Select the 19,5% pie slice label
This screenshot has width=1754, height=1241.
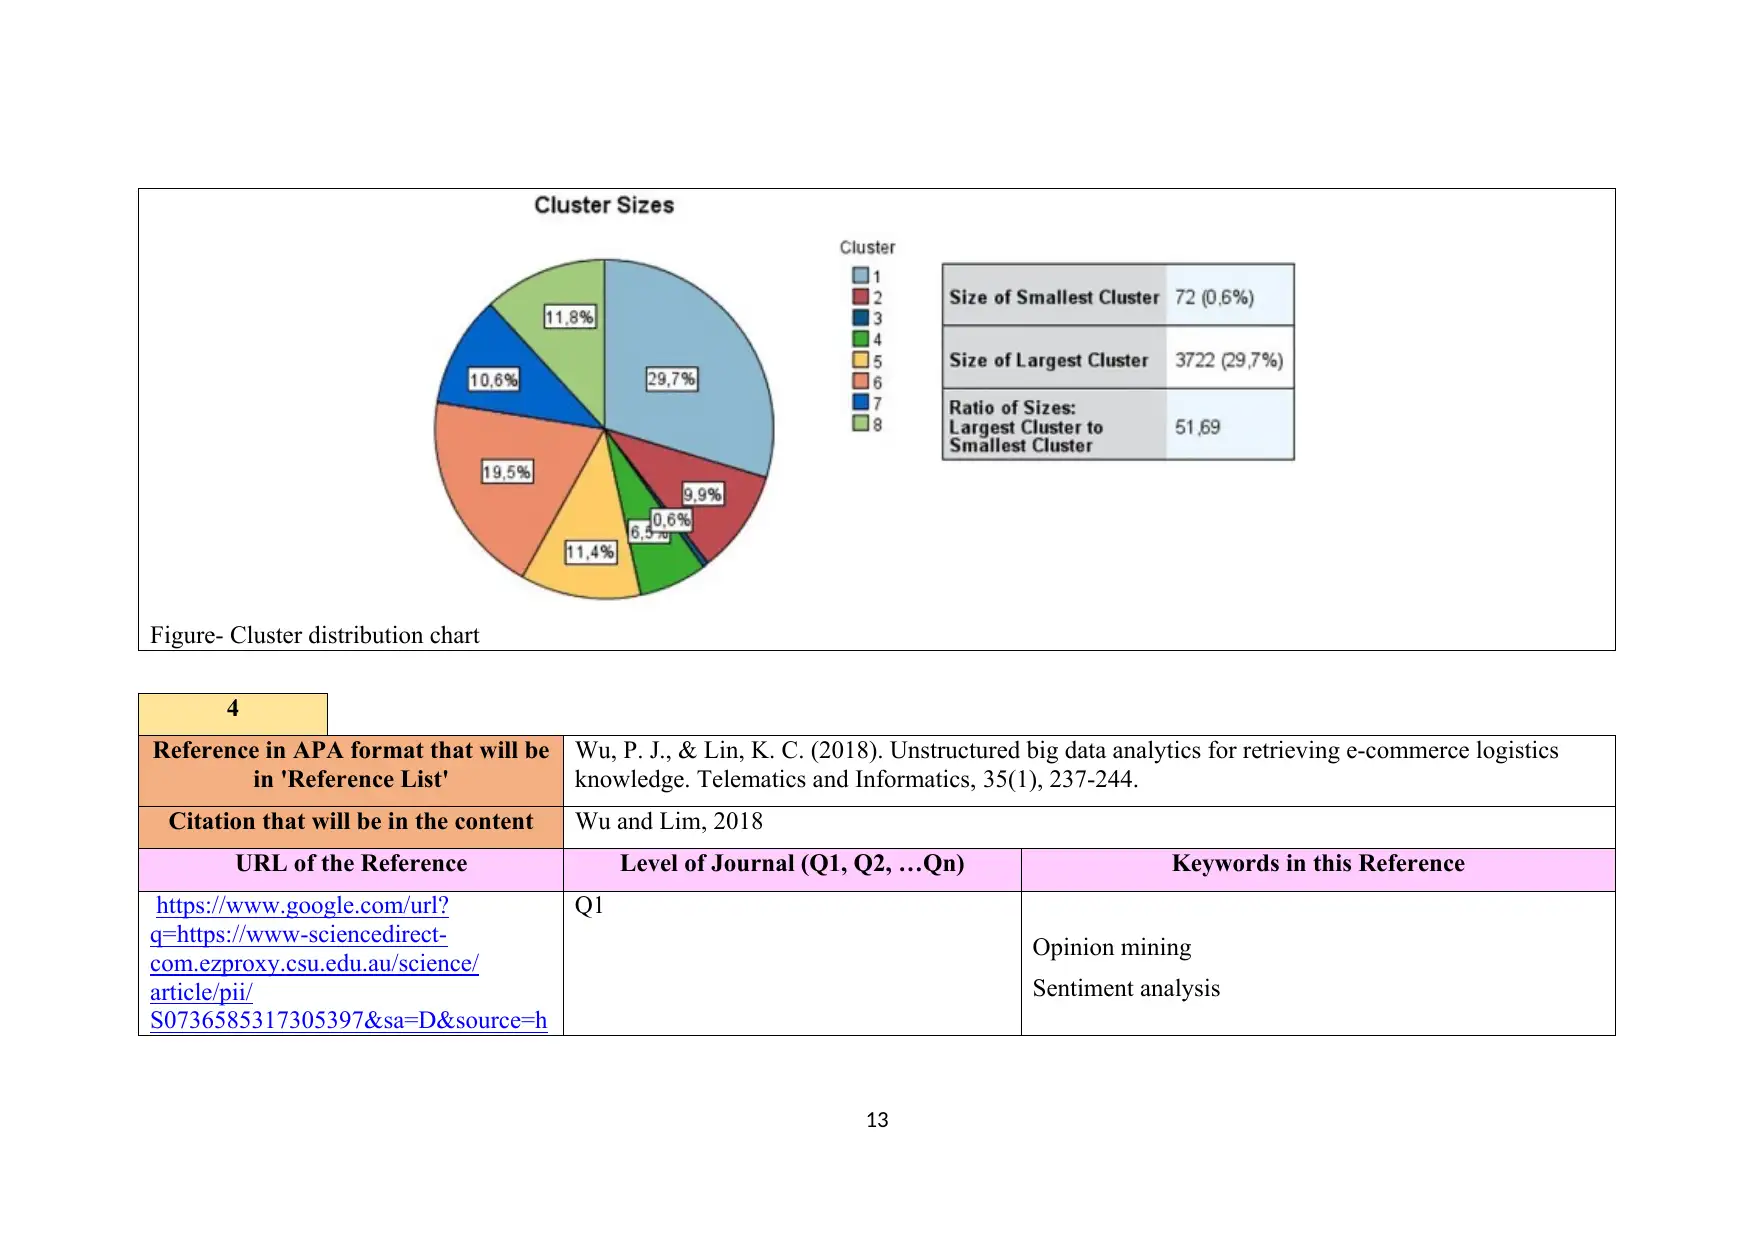point(507,472)
